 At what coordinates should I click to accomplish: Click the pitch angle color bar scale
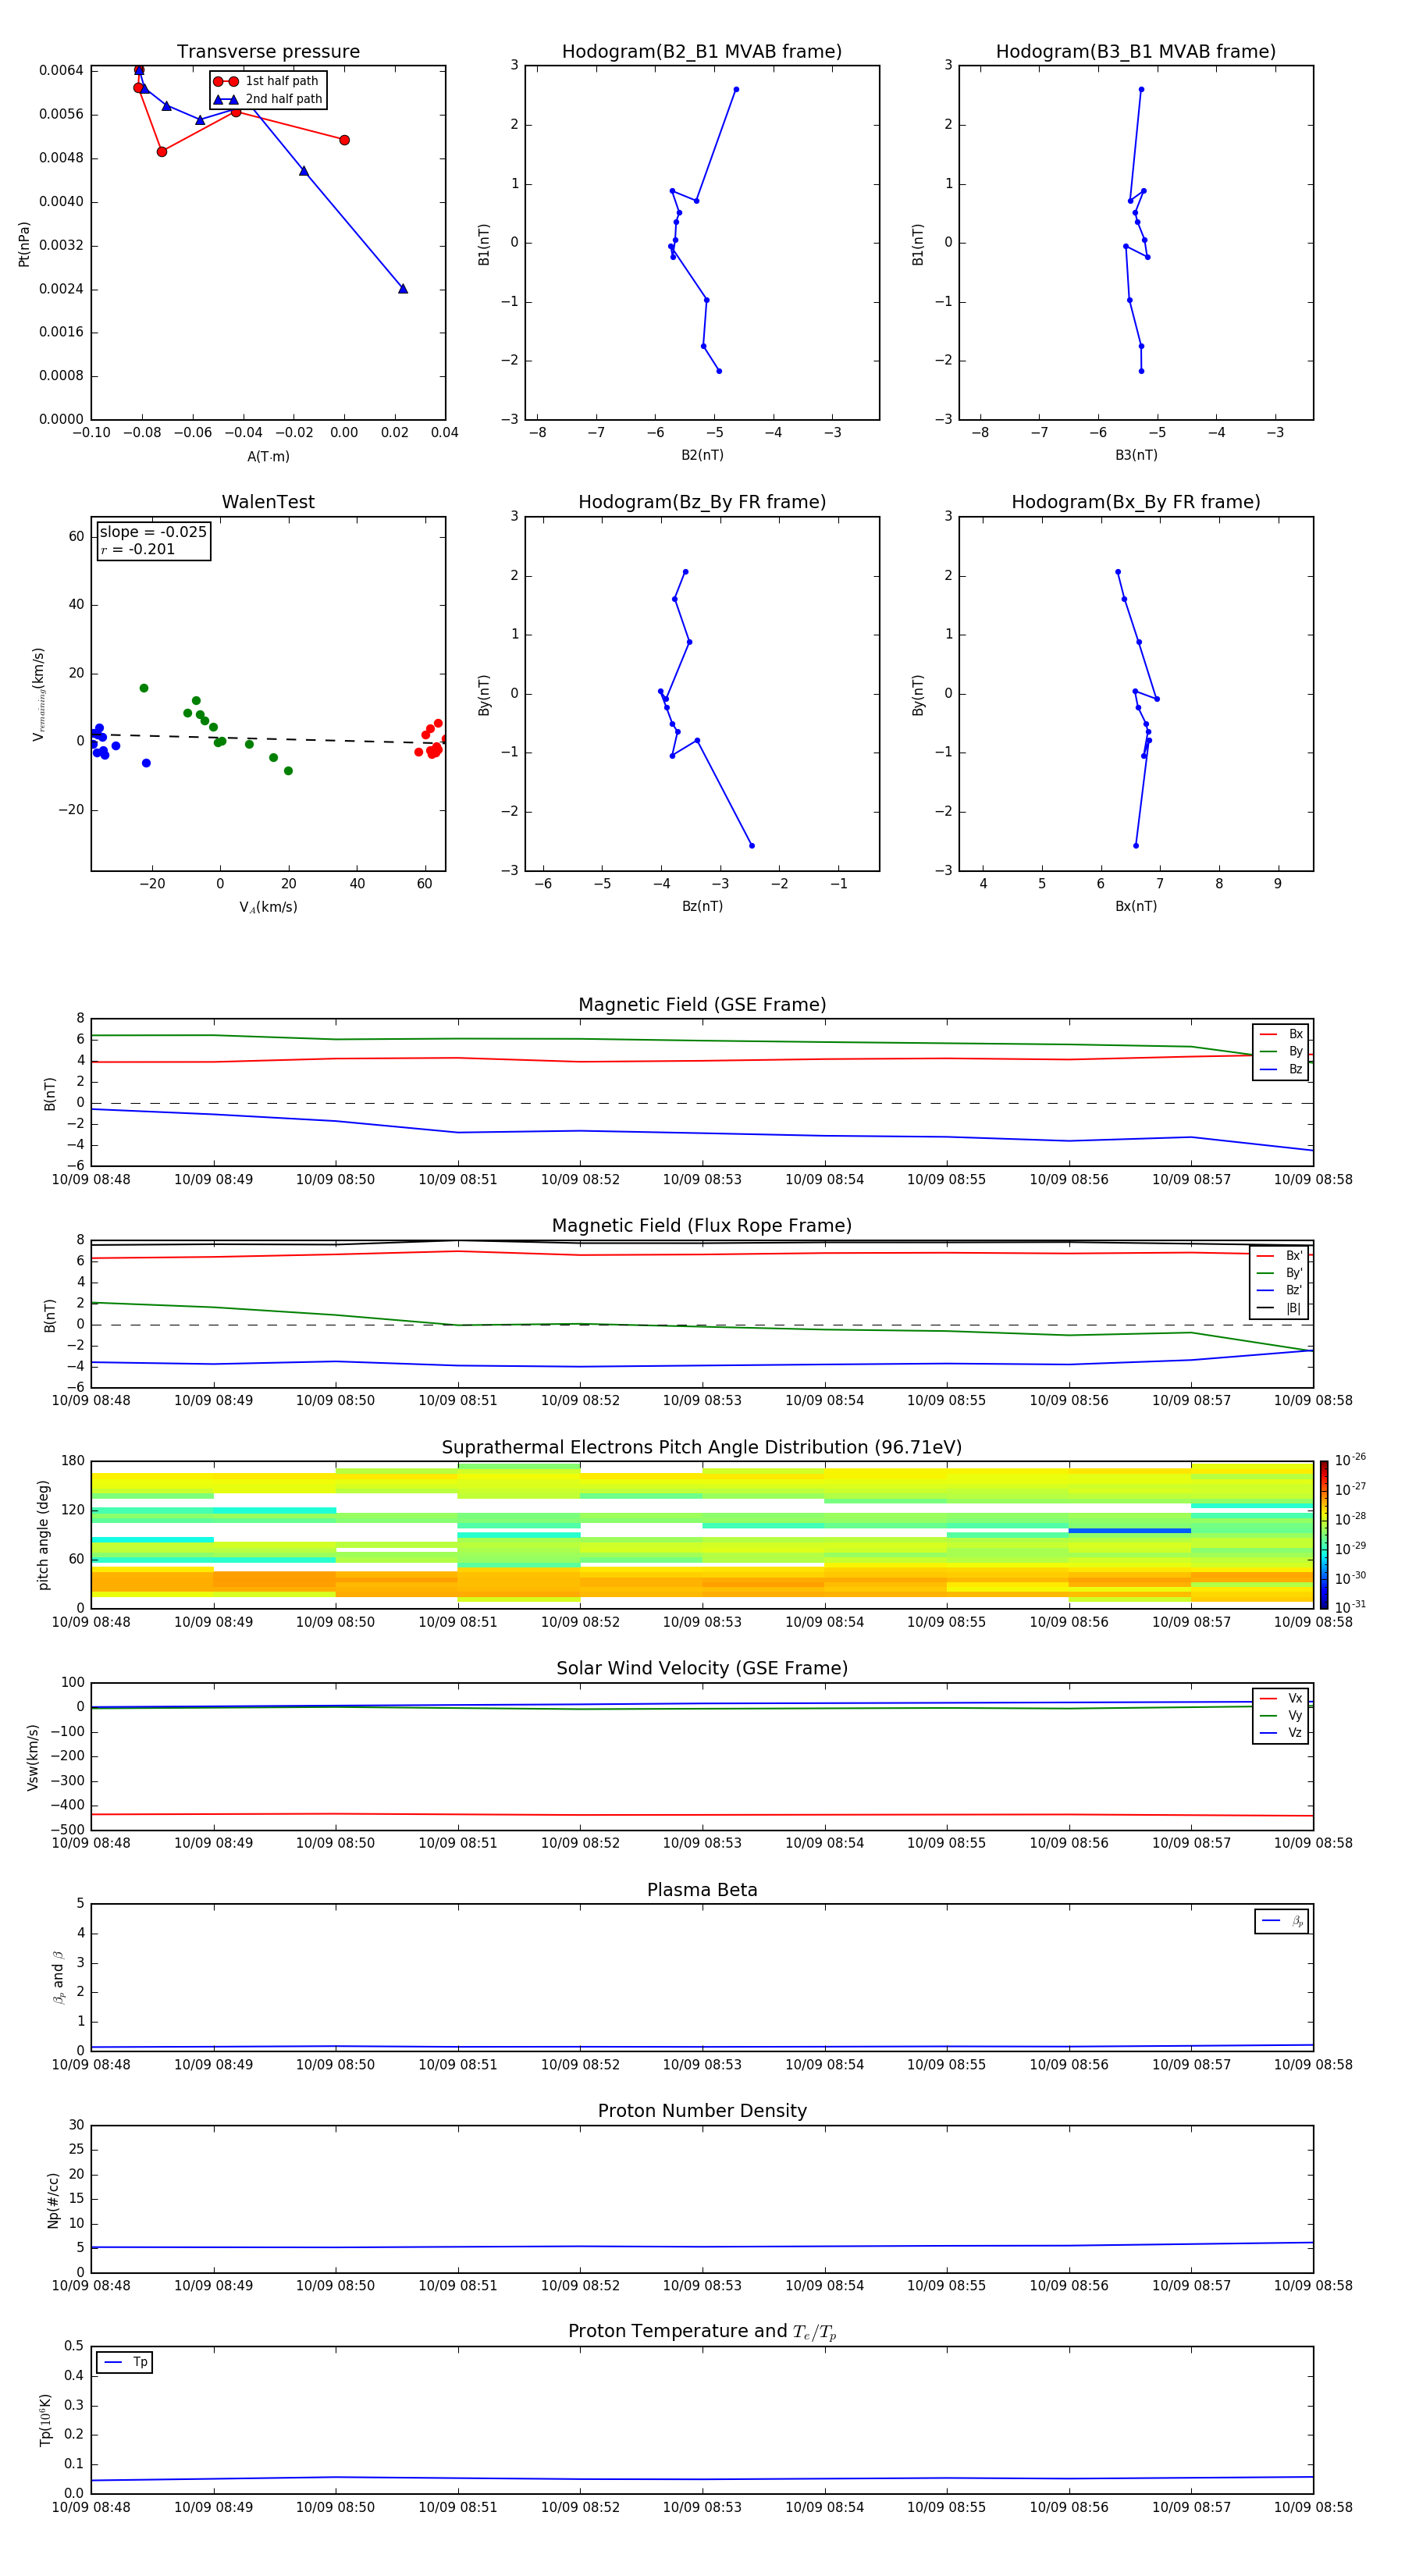pyautogui.click(x=1324, y=1534)
